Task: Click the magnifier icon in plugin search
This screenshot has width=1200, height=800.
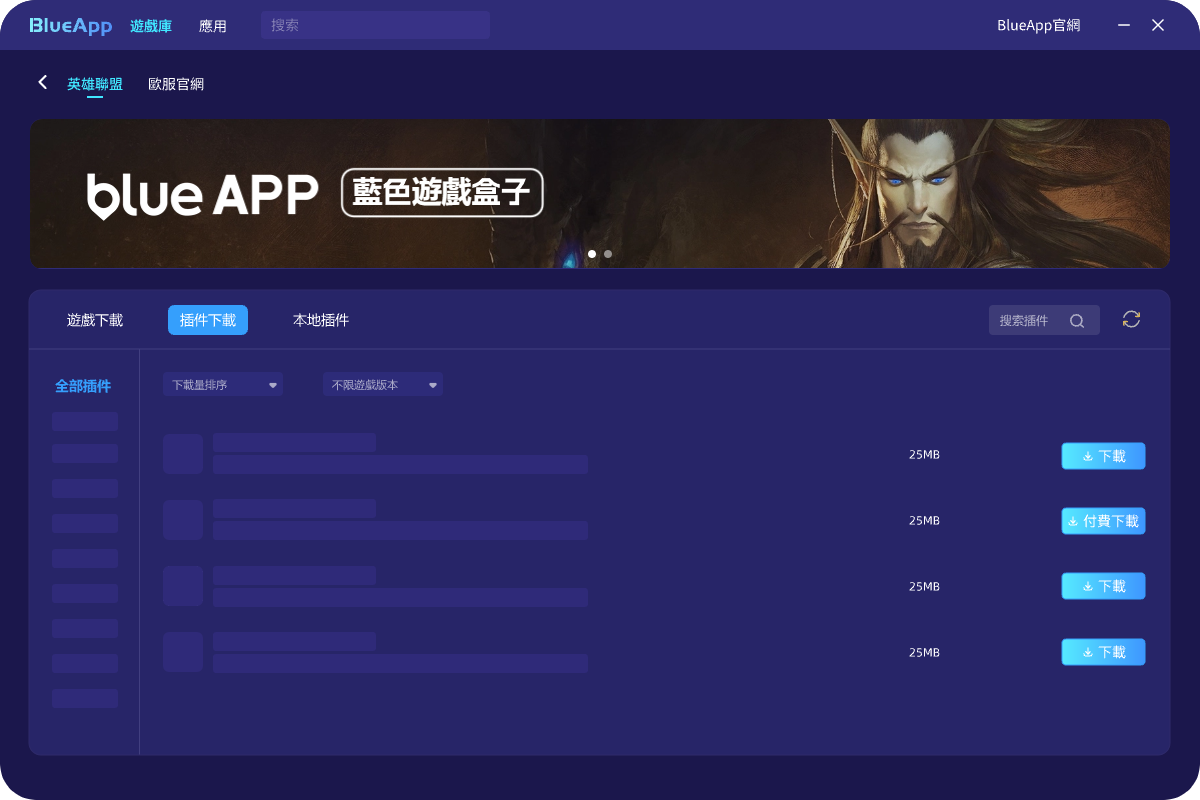Action: (x=1077, y=321)
